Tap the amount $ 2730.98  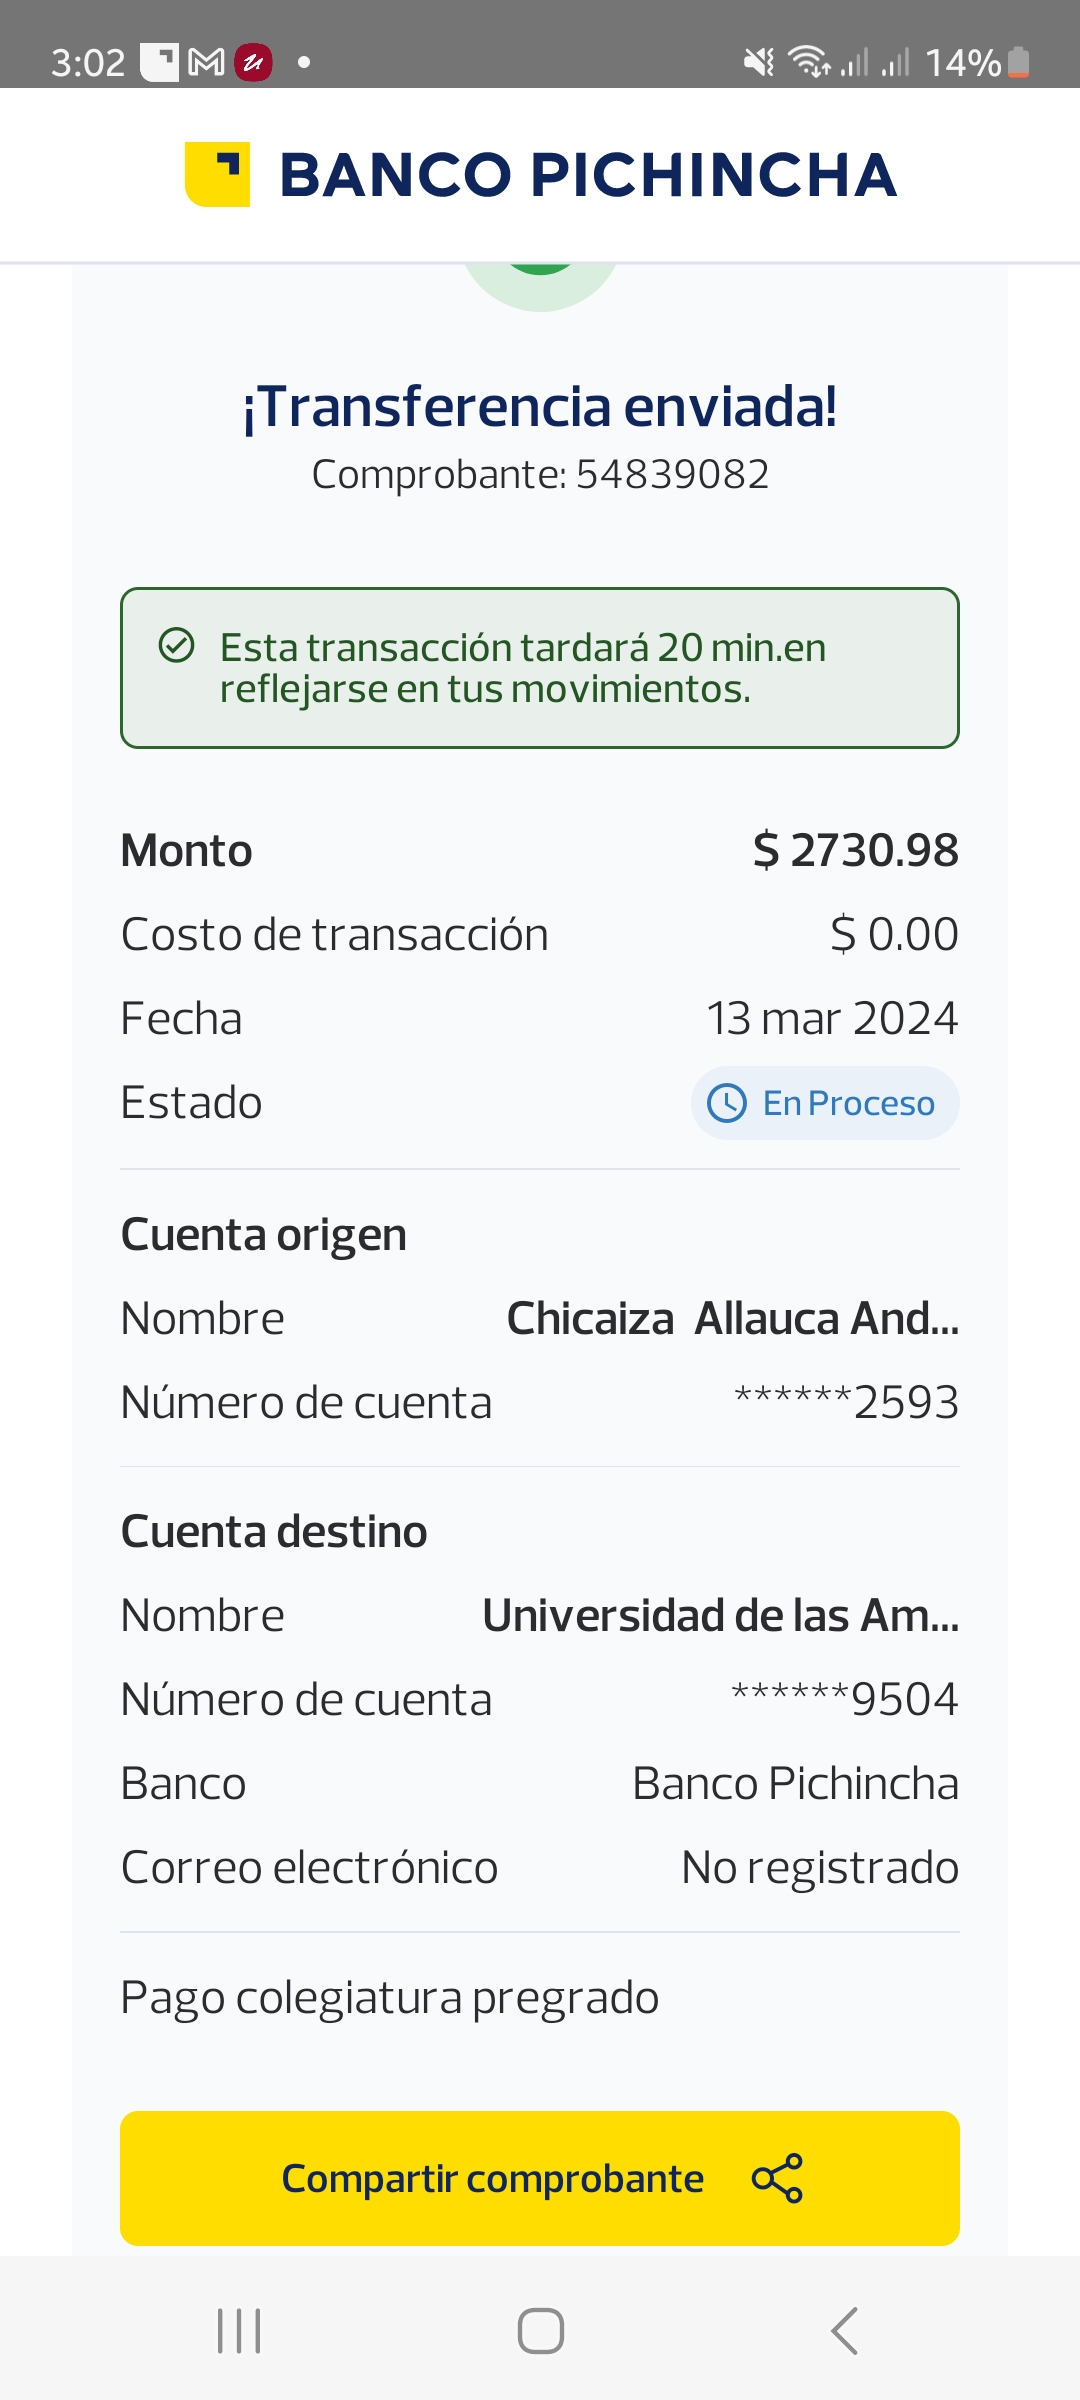click(x=855, y=850)
